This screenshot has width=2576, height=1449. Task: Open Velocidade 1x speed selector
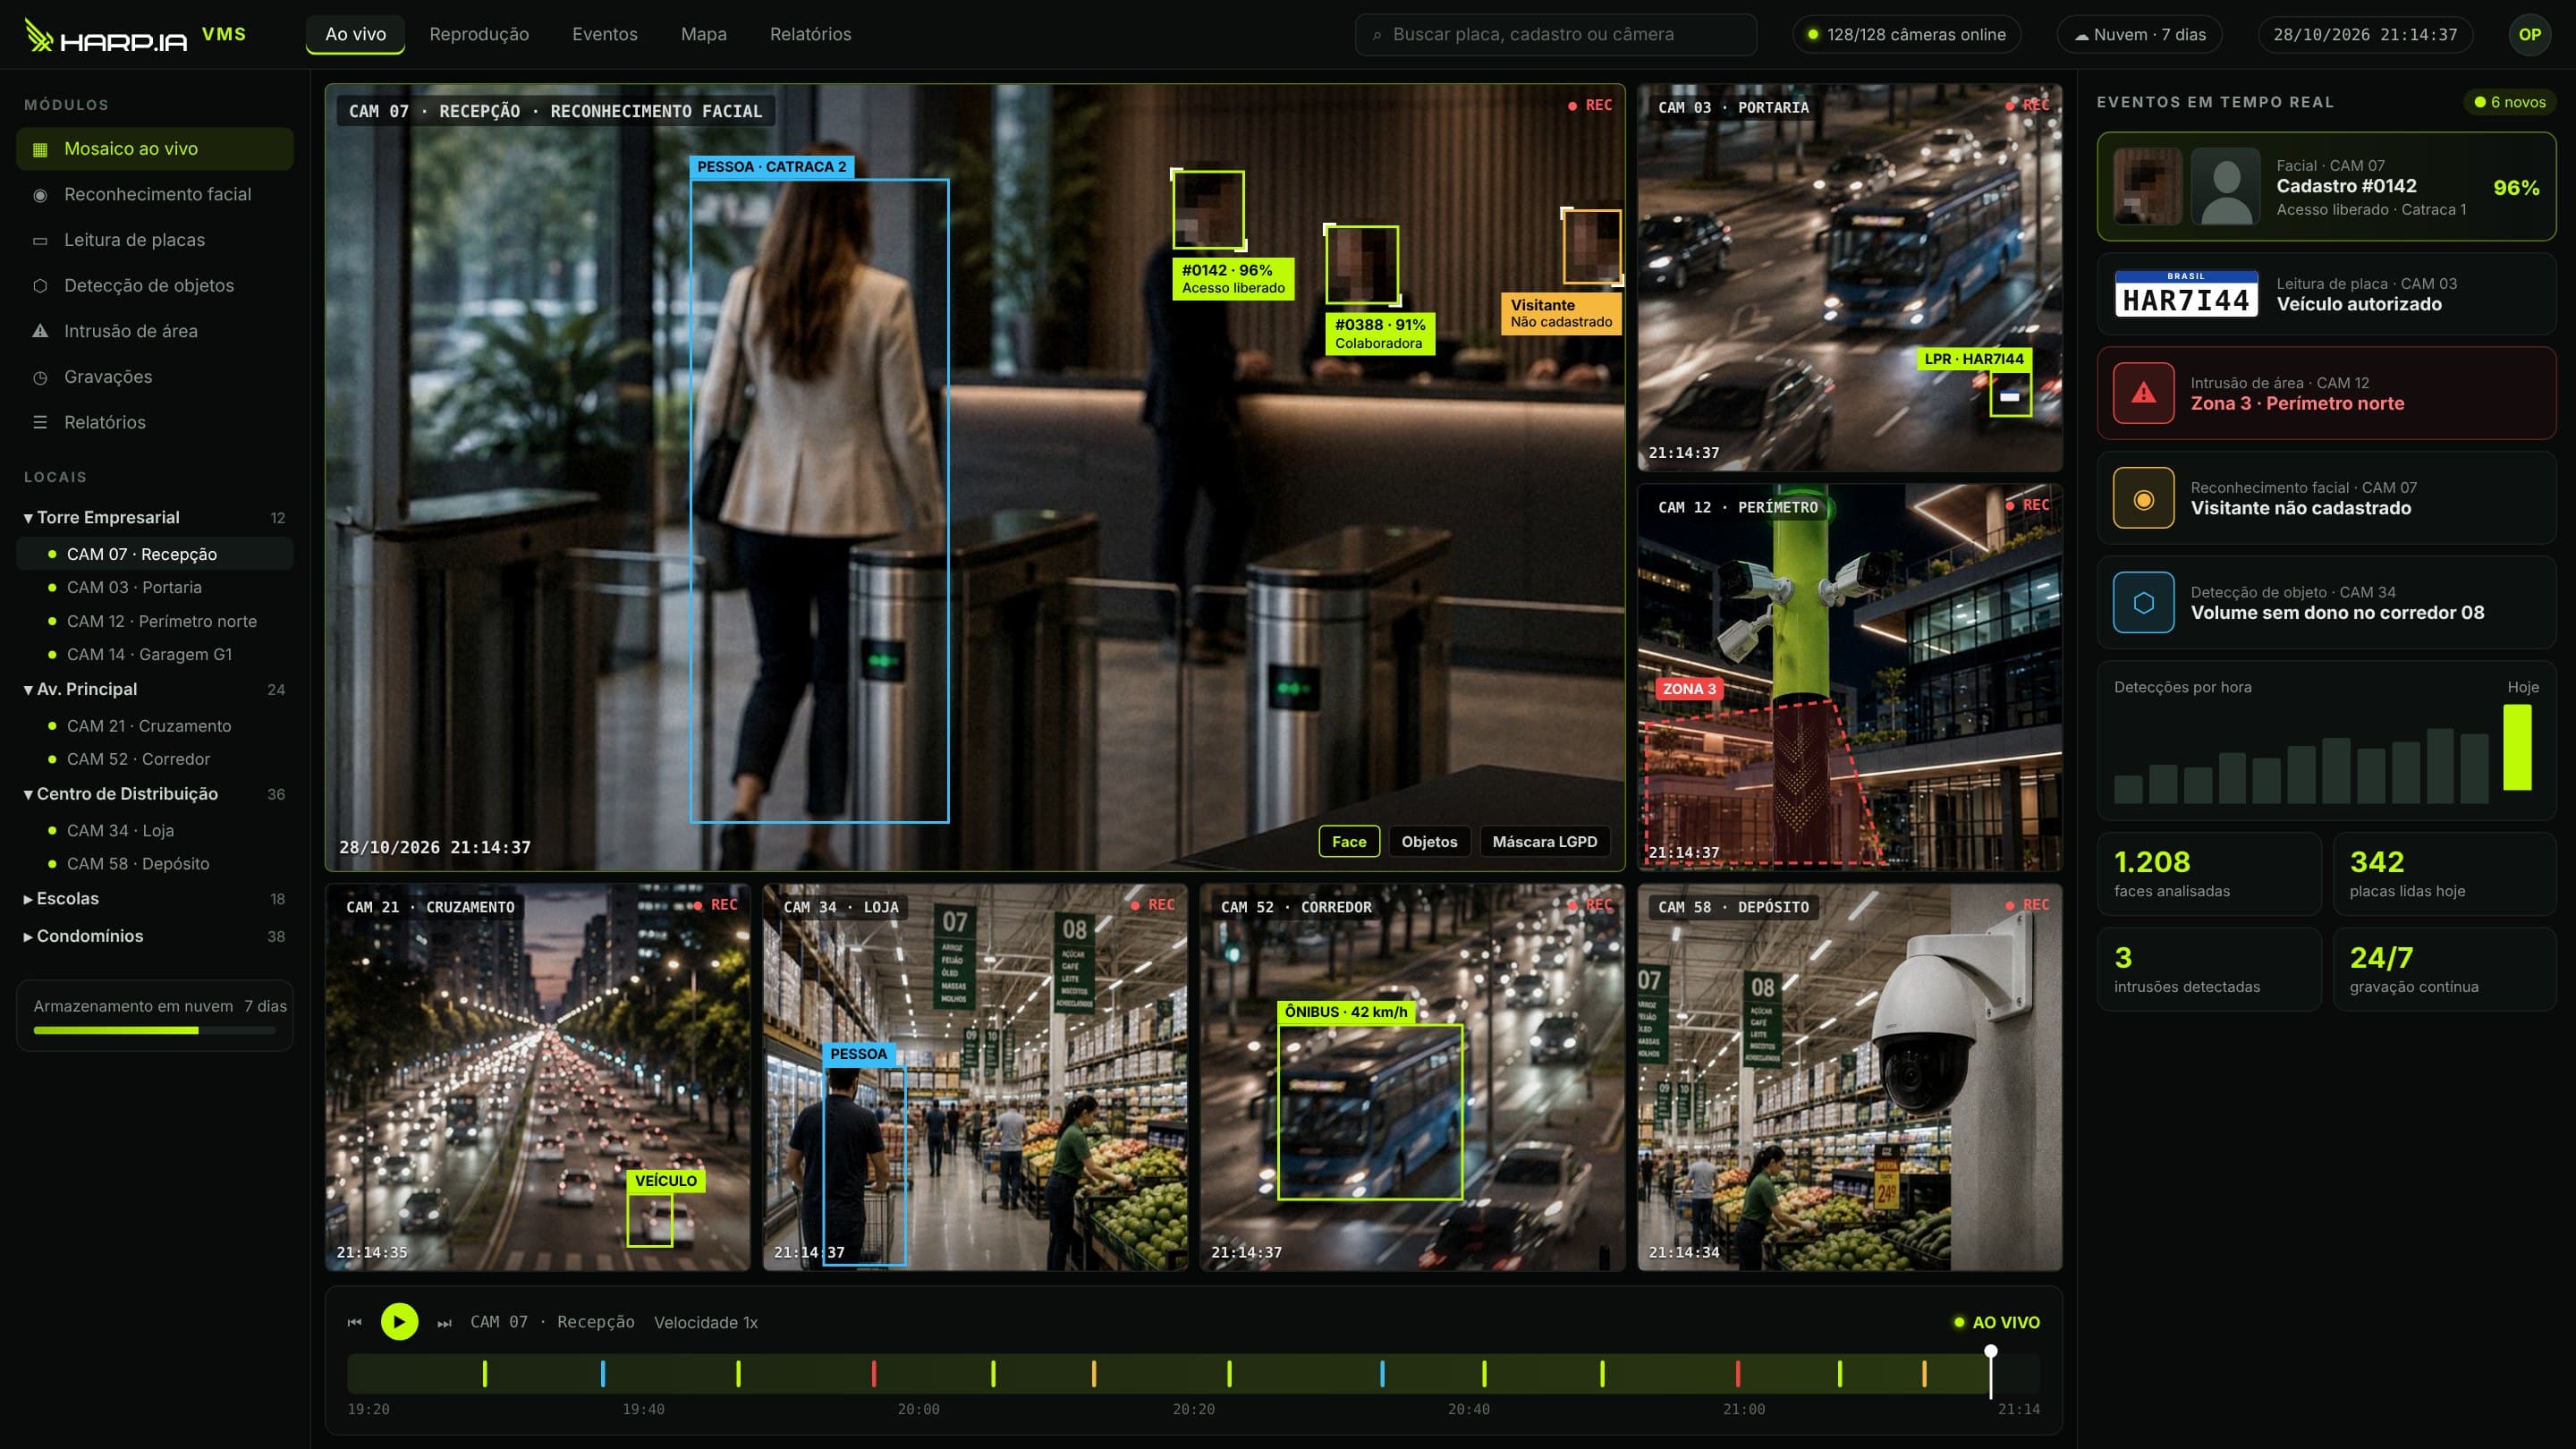point(706,1322)
